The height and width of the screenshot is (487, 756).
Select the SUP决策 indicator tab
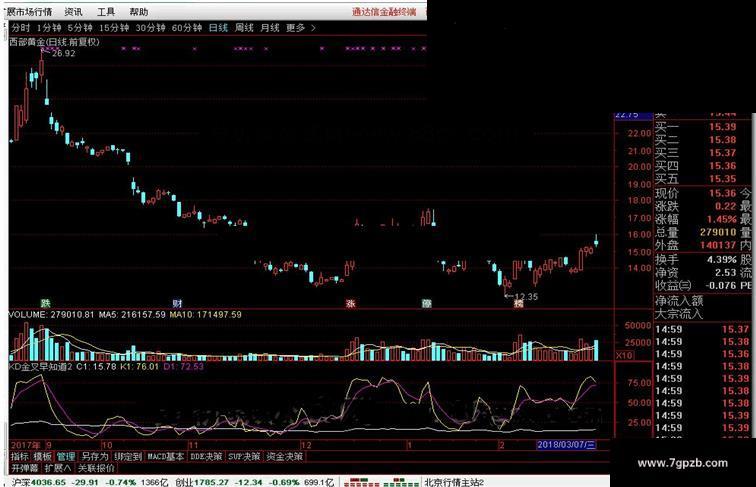pyautogui.click(x=244, y=456)
